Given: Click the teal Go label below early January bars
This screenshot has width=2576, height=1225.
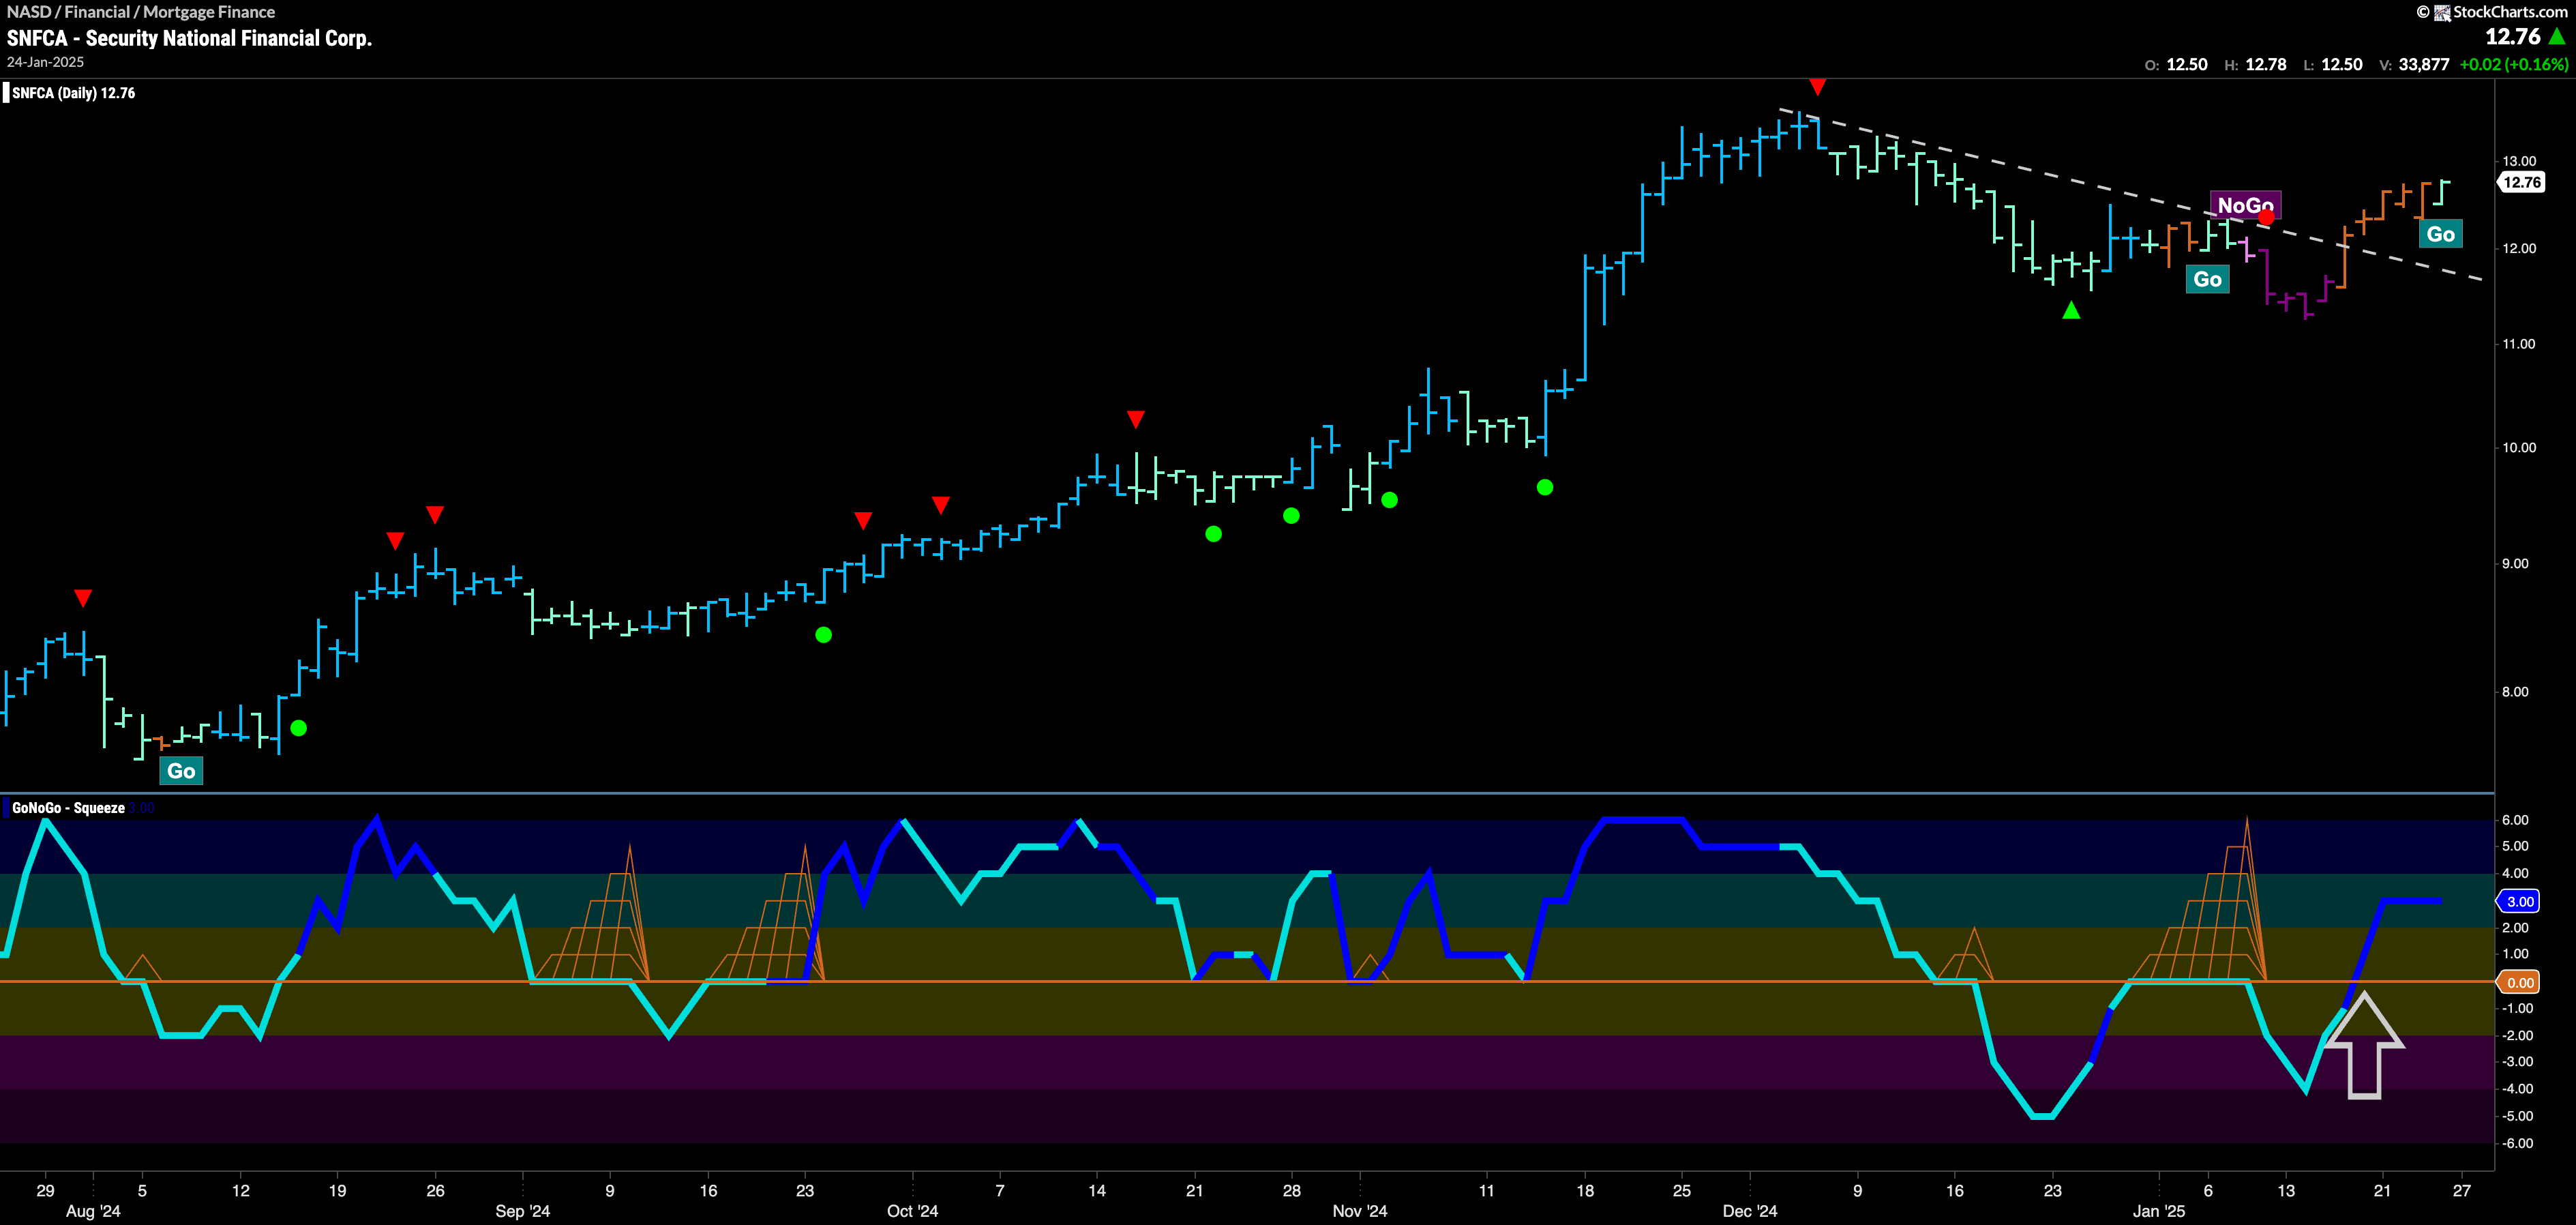Looking at the screenshot, I should coord(2208,280).
